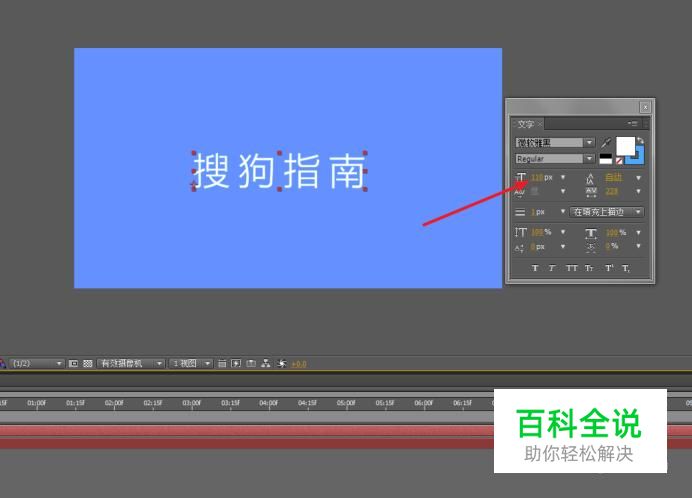Image resolution: width=692 pixels, height=498 pixels.
Task: Toggle All Caps text style
Action: click(572, 268)
